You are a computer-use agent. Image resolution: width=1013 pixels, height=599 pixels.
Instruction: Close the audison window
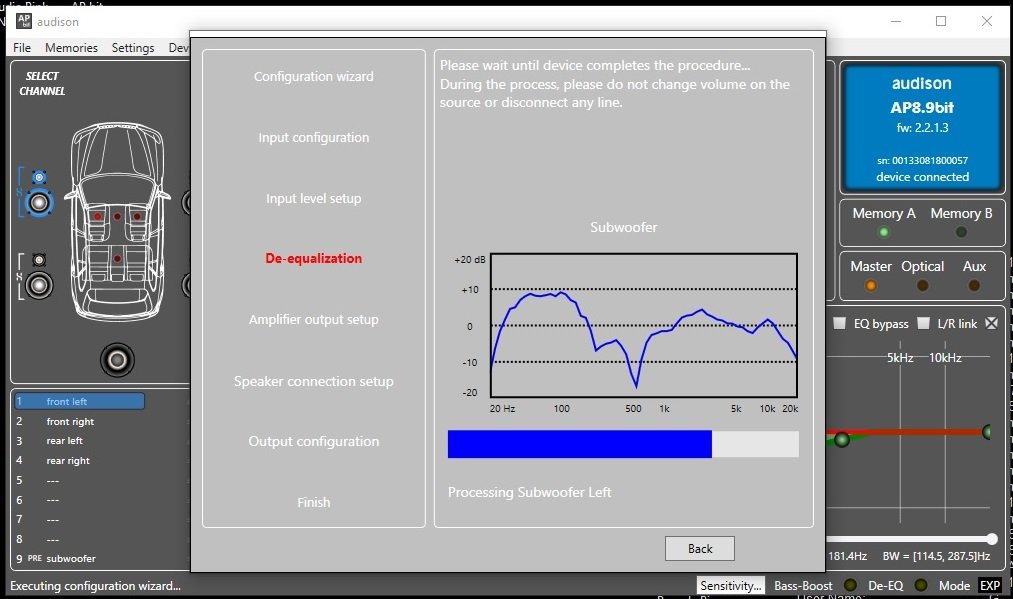click(987, 21)
